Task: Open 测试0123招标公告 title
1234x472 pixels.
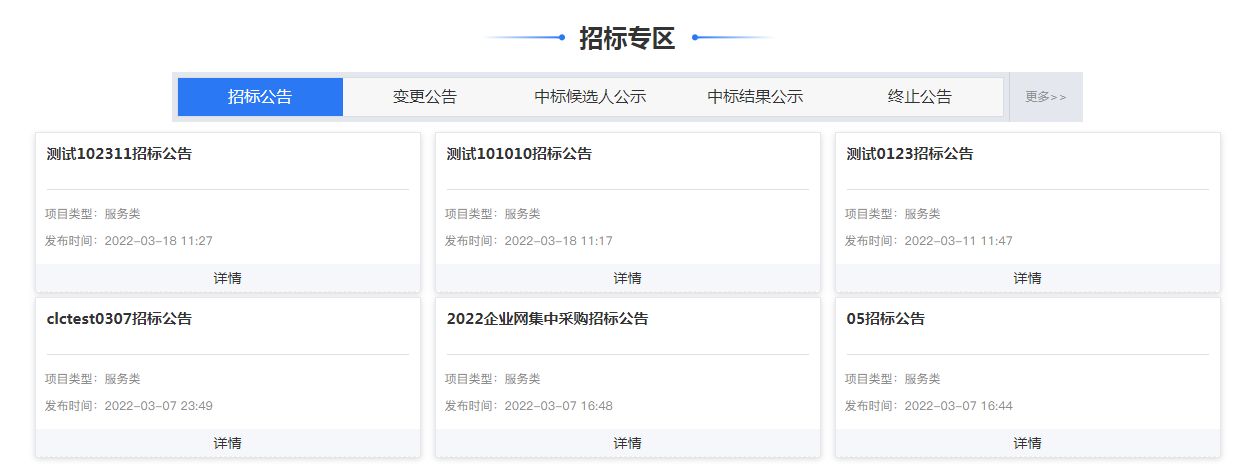Action: (910, 154)
